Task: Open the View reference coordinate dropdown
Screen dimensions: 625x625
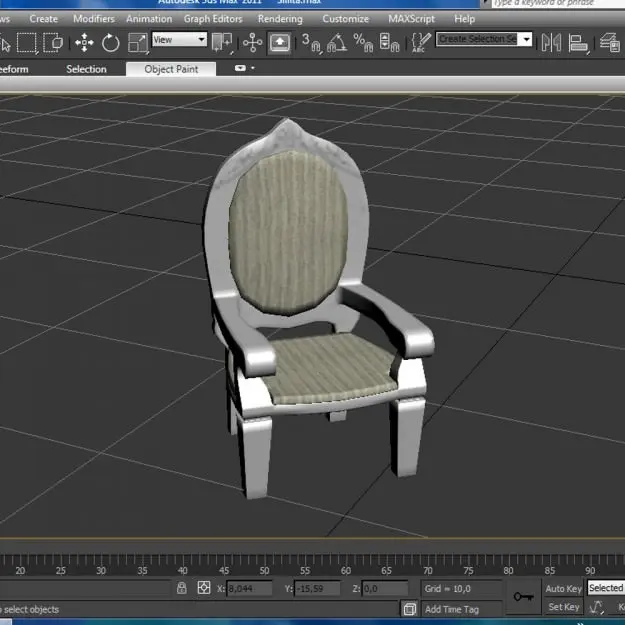Action: point(179,39)
